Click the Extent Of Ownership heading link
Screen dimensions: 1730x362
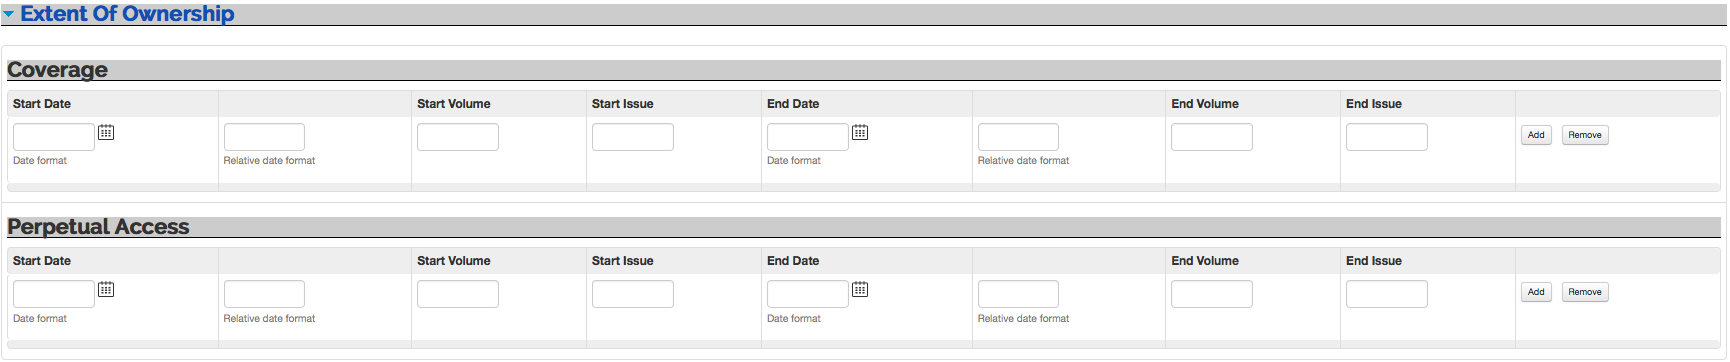[x=127, y=14]
